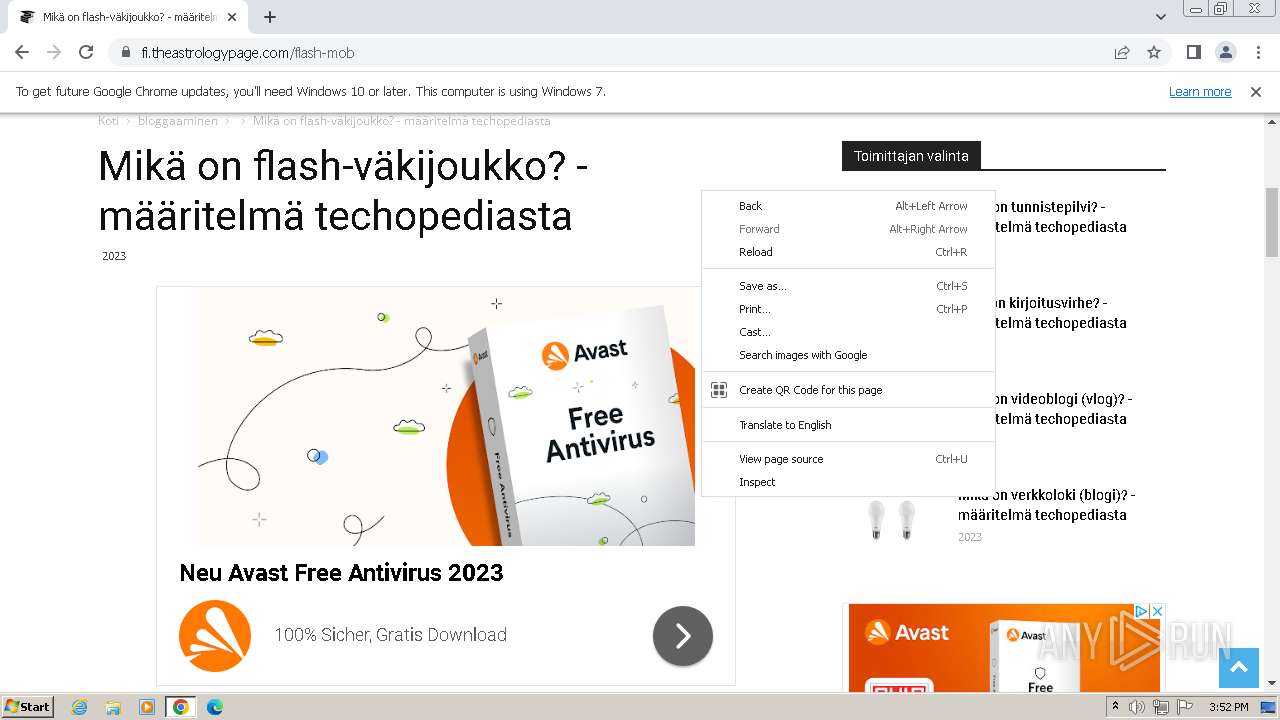Click the Chrome taskbar icon
Viewport: 1280px width, 720px height.
[x=181, y=707]
